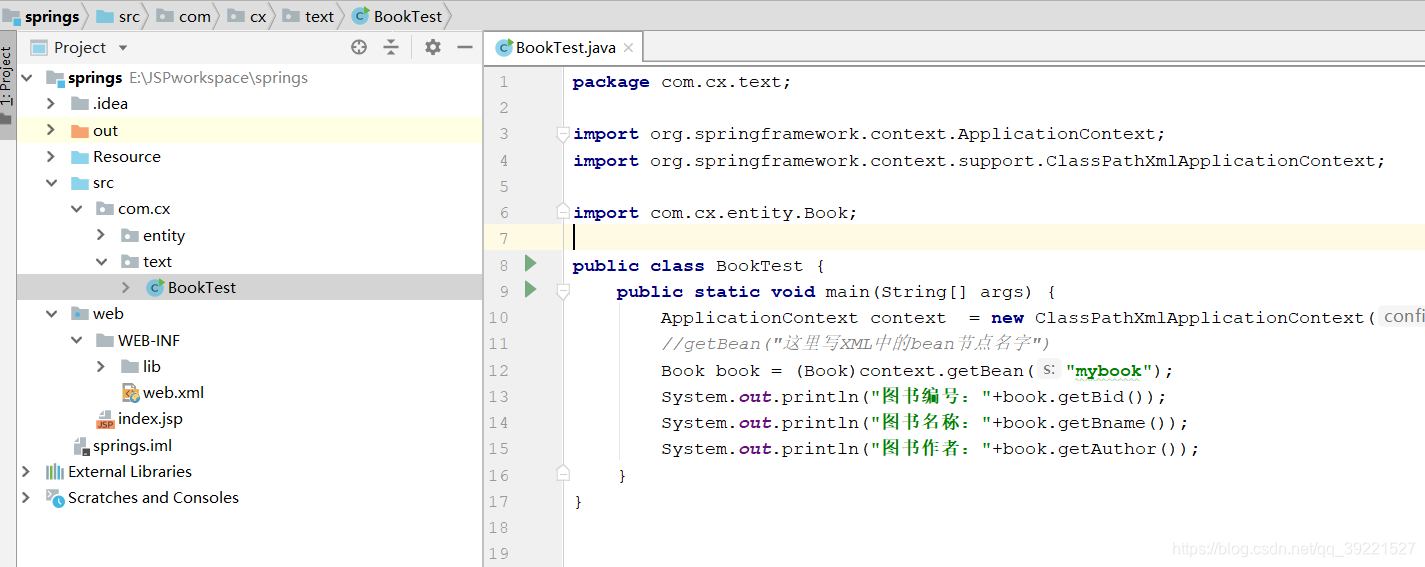Click ClassPathXmlApplicationContext on line 10

pos(1199,318)
